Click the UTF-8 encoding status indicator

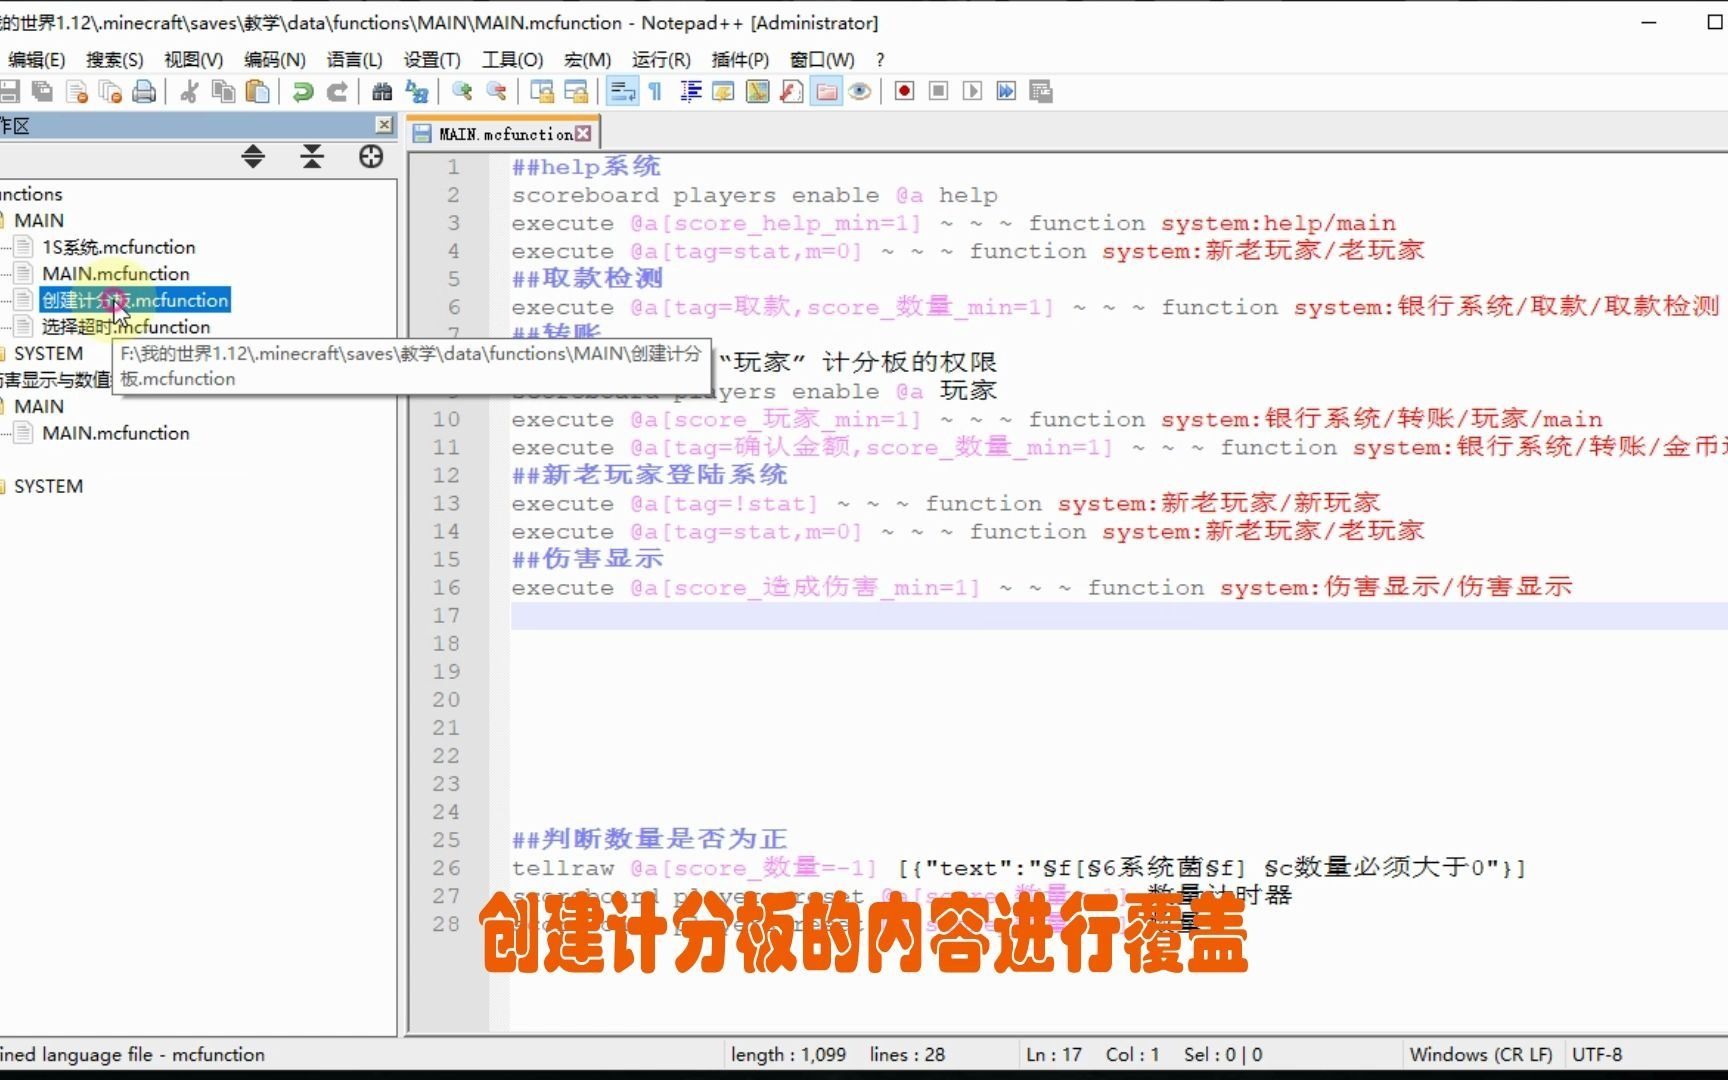(1596, 1054)
